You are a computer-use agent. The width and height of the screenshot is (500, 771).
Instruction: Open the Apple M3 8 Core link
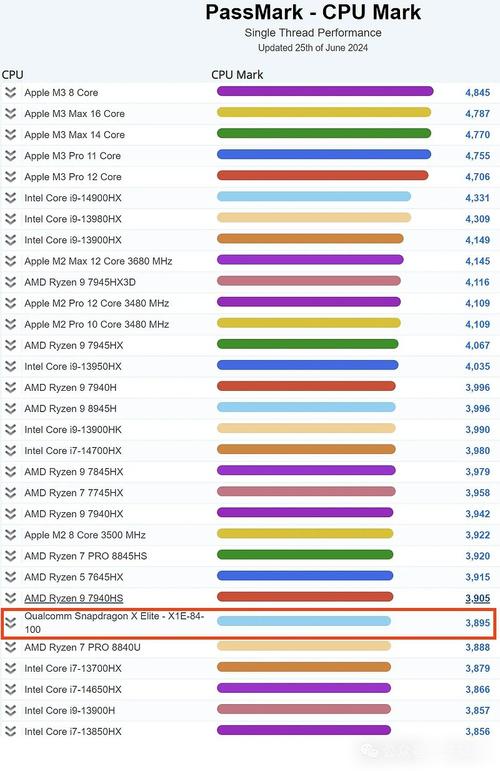click(61, 92)
